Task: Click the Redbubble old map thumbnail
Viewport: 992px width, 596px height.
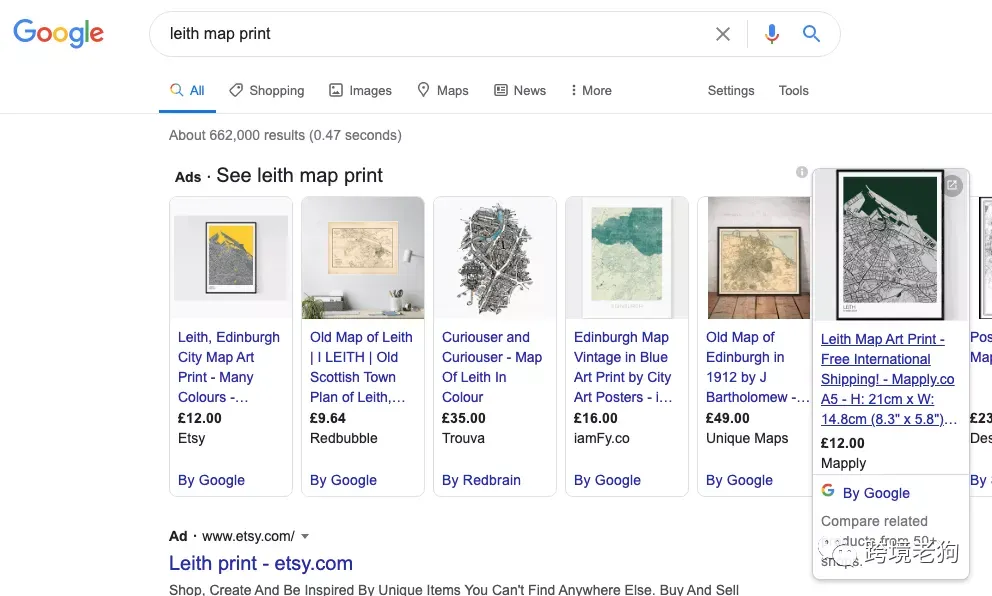Action: (363, 258)
